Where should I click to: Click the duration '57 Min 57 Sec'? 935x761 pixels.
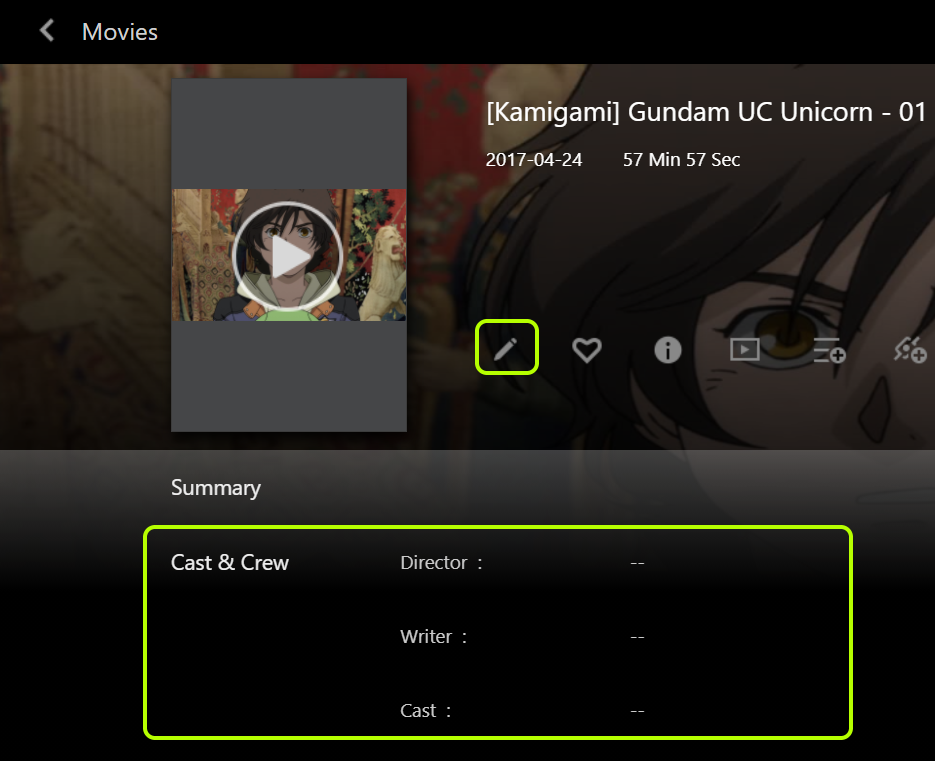click(x=682, y=160)
